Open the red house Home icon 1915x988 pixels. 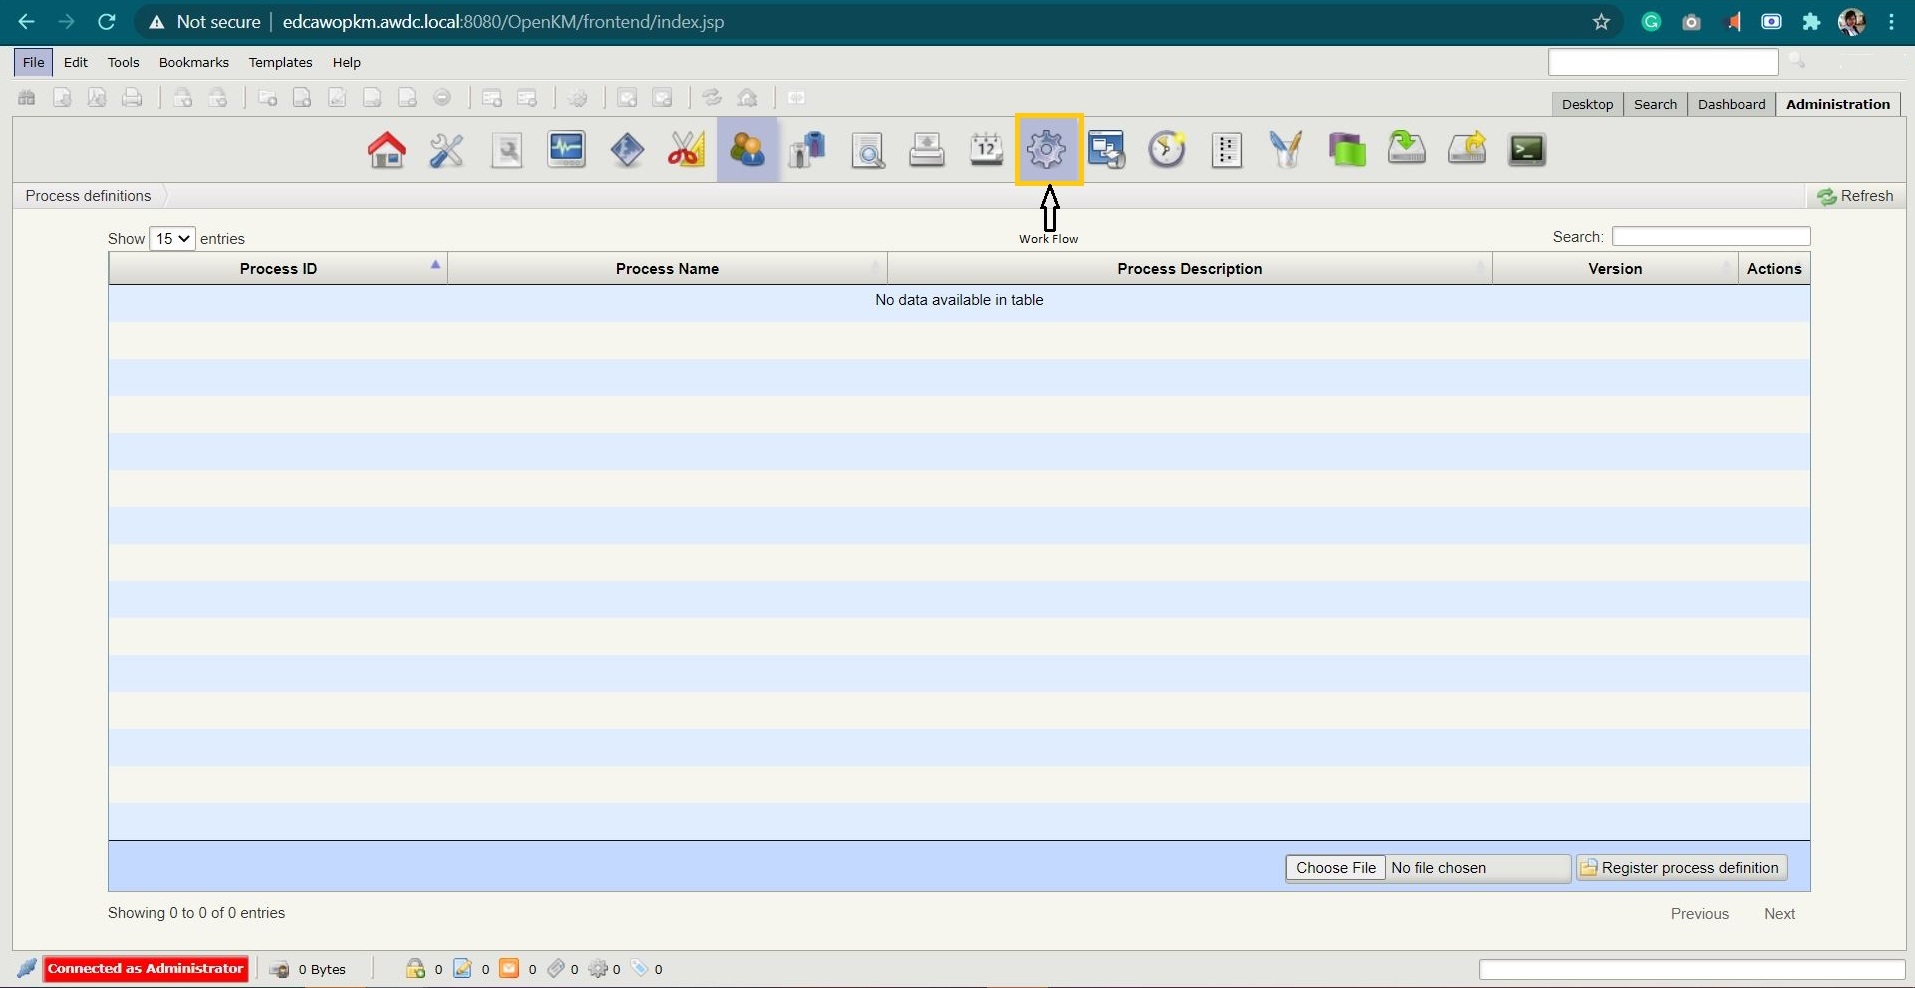[x=387, y=150]
